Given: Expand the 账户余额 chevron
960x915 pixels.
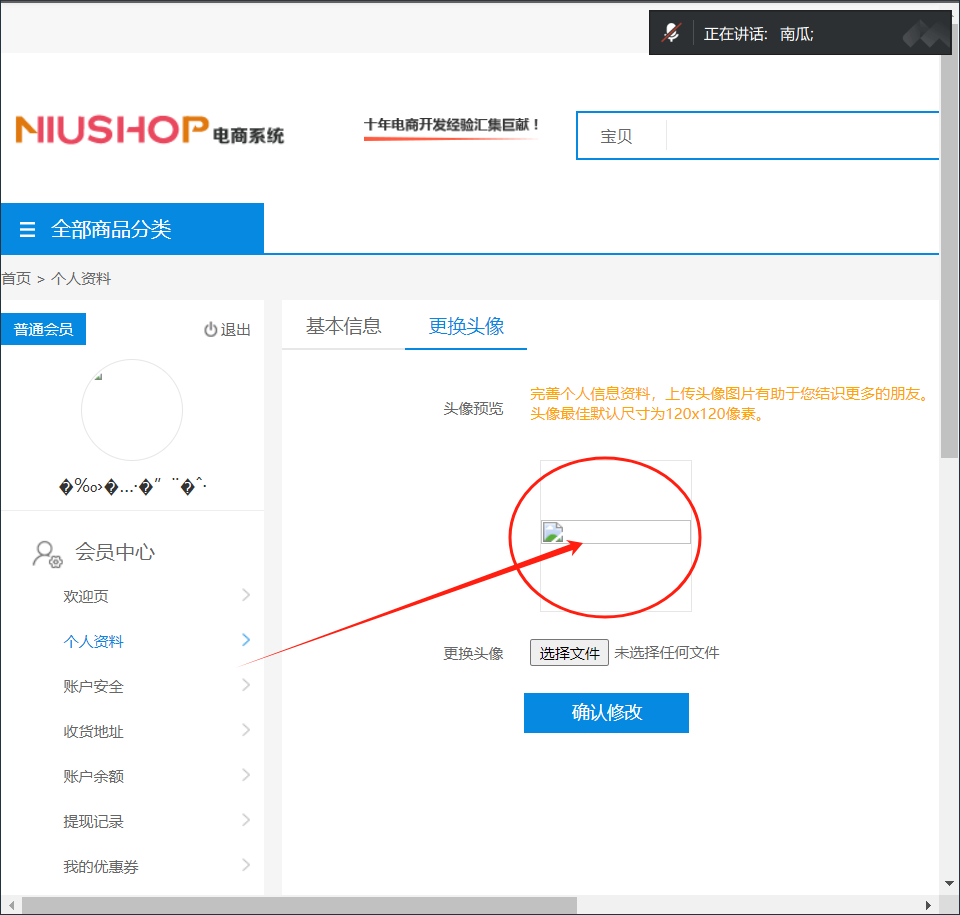Looking at the screenshot, I should [246, 775].
